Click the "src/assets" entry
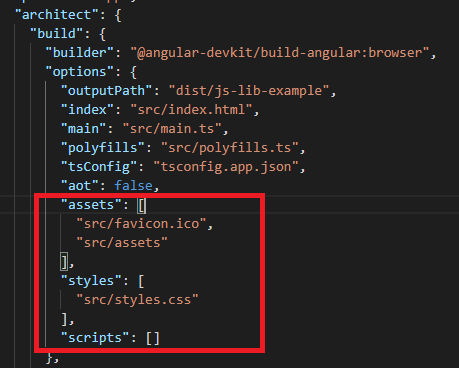The height and width of the screenshot is (368, 459). tap(122, 243)
